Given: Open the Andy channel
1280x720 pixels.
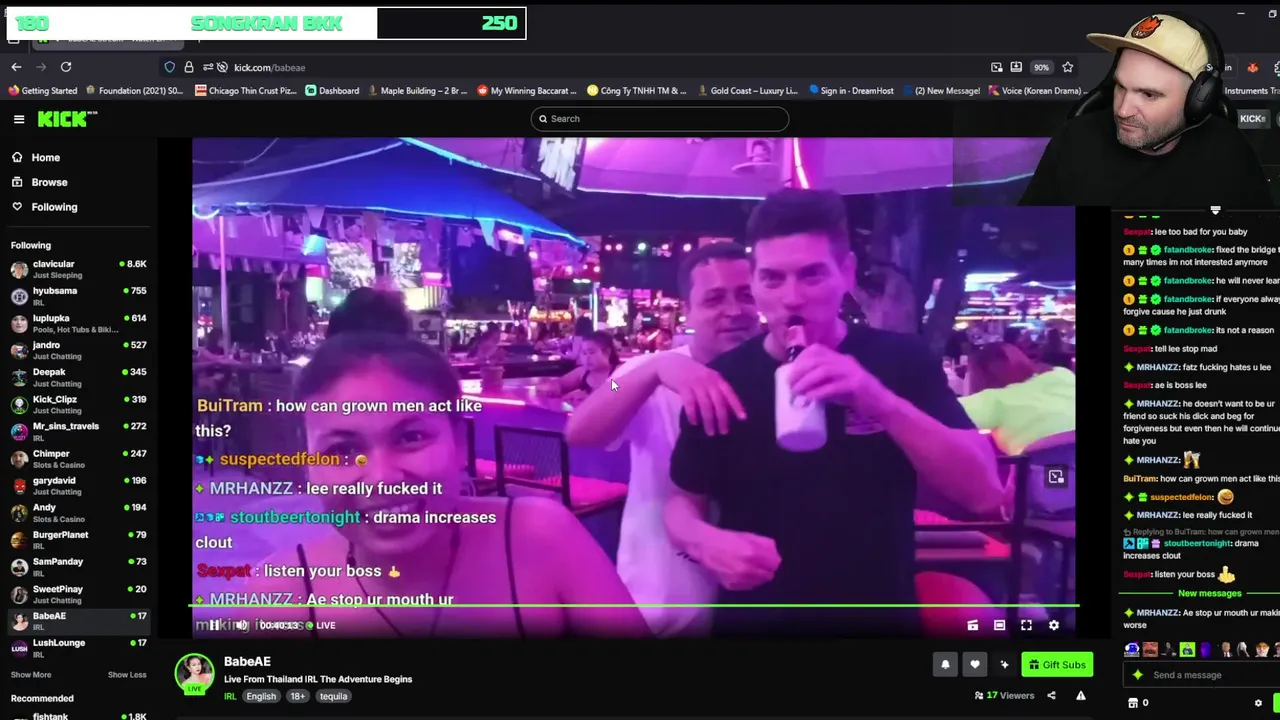Looking at the screenshot, I should pyautogui.click(x=78, y=512).
